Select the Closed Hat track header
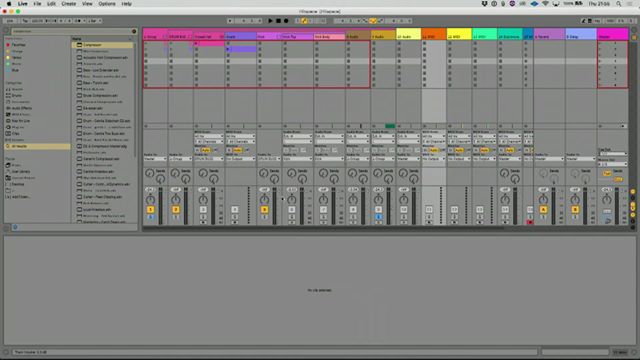The image size is (640, 360). point(208,37)
